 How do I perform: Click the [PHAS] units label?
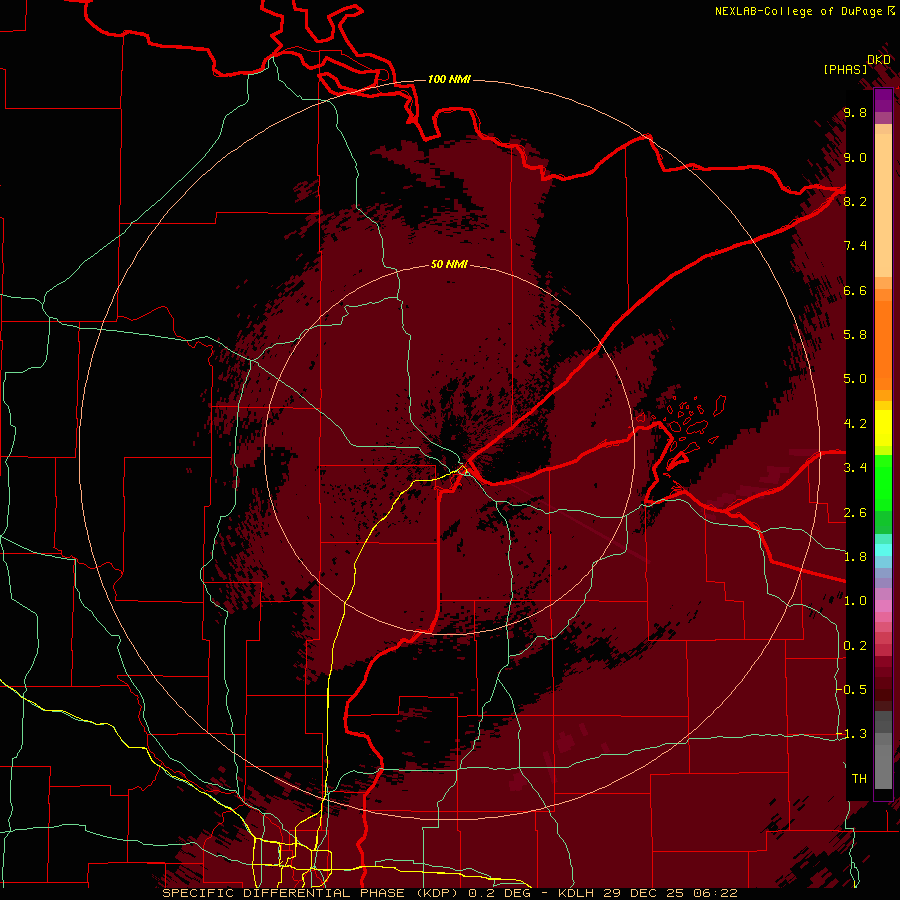point(845,70)
